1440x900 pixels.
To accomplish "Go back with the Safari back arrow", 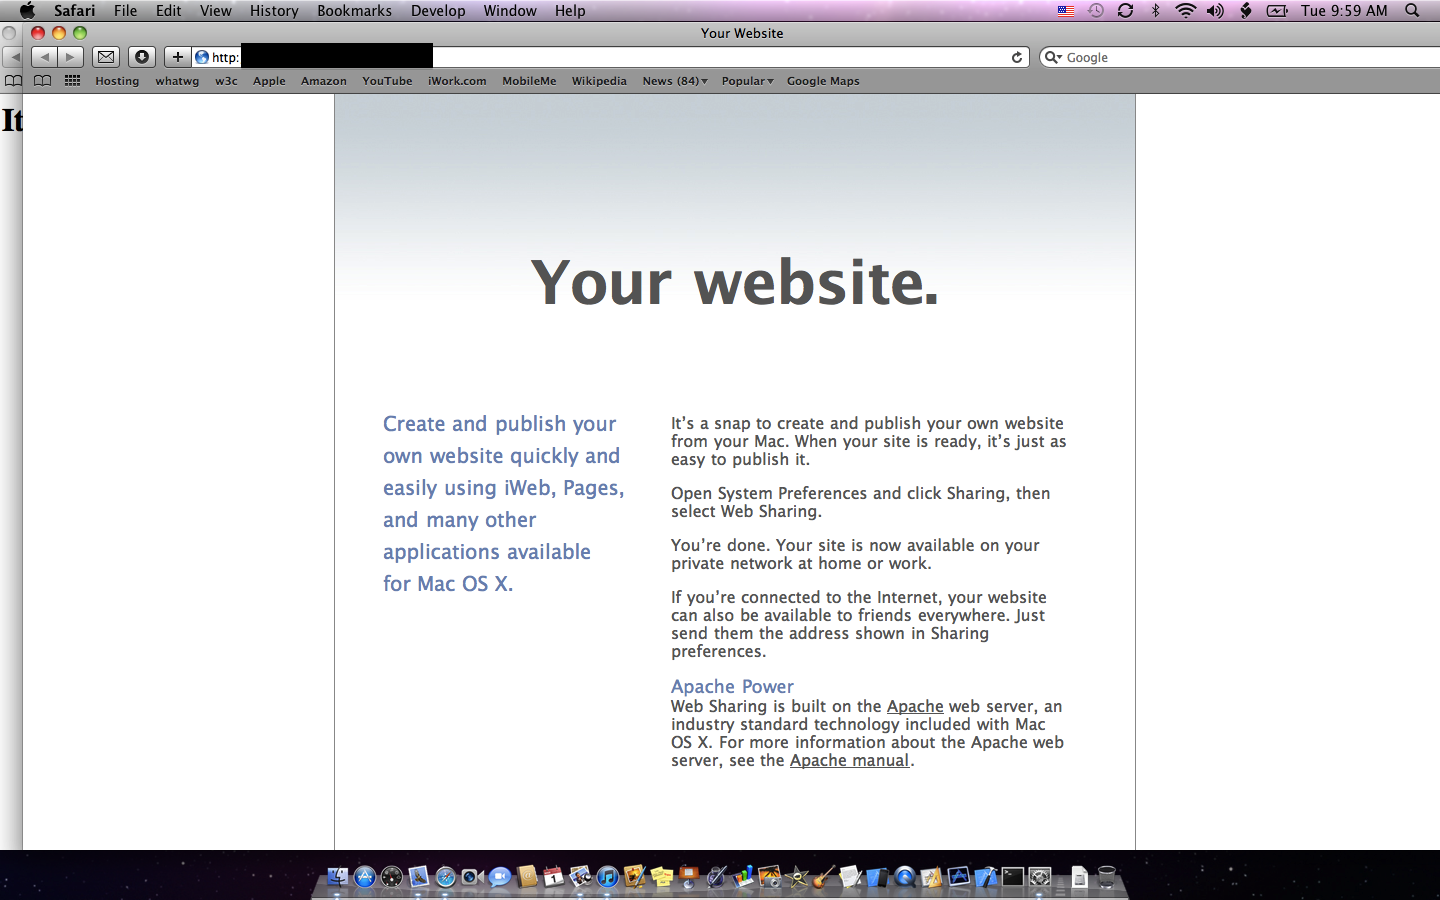I will click(x=44, y=57).
